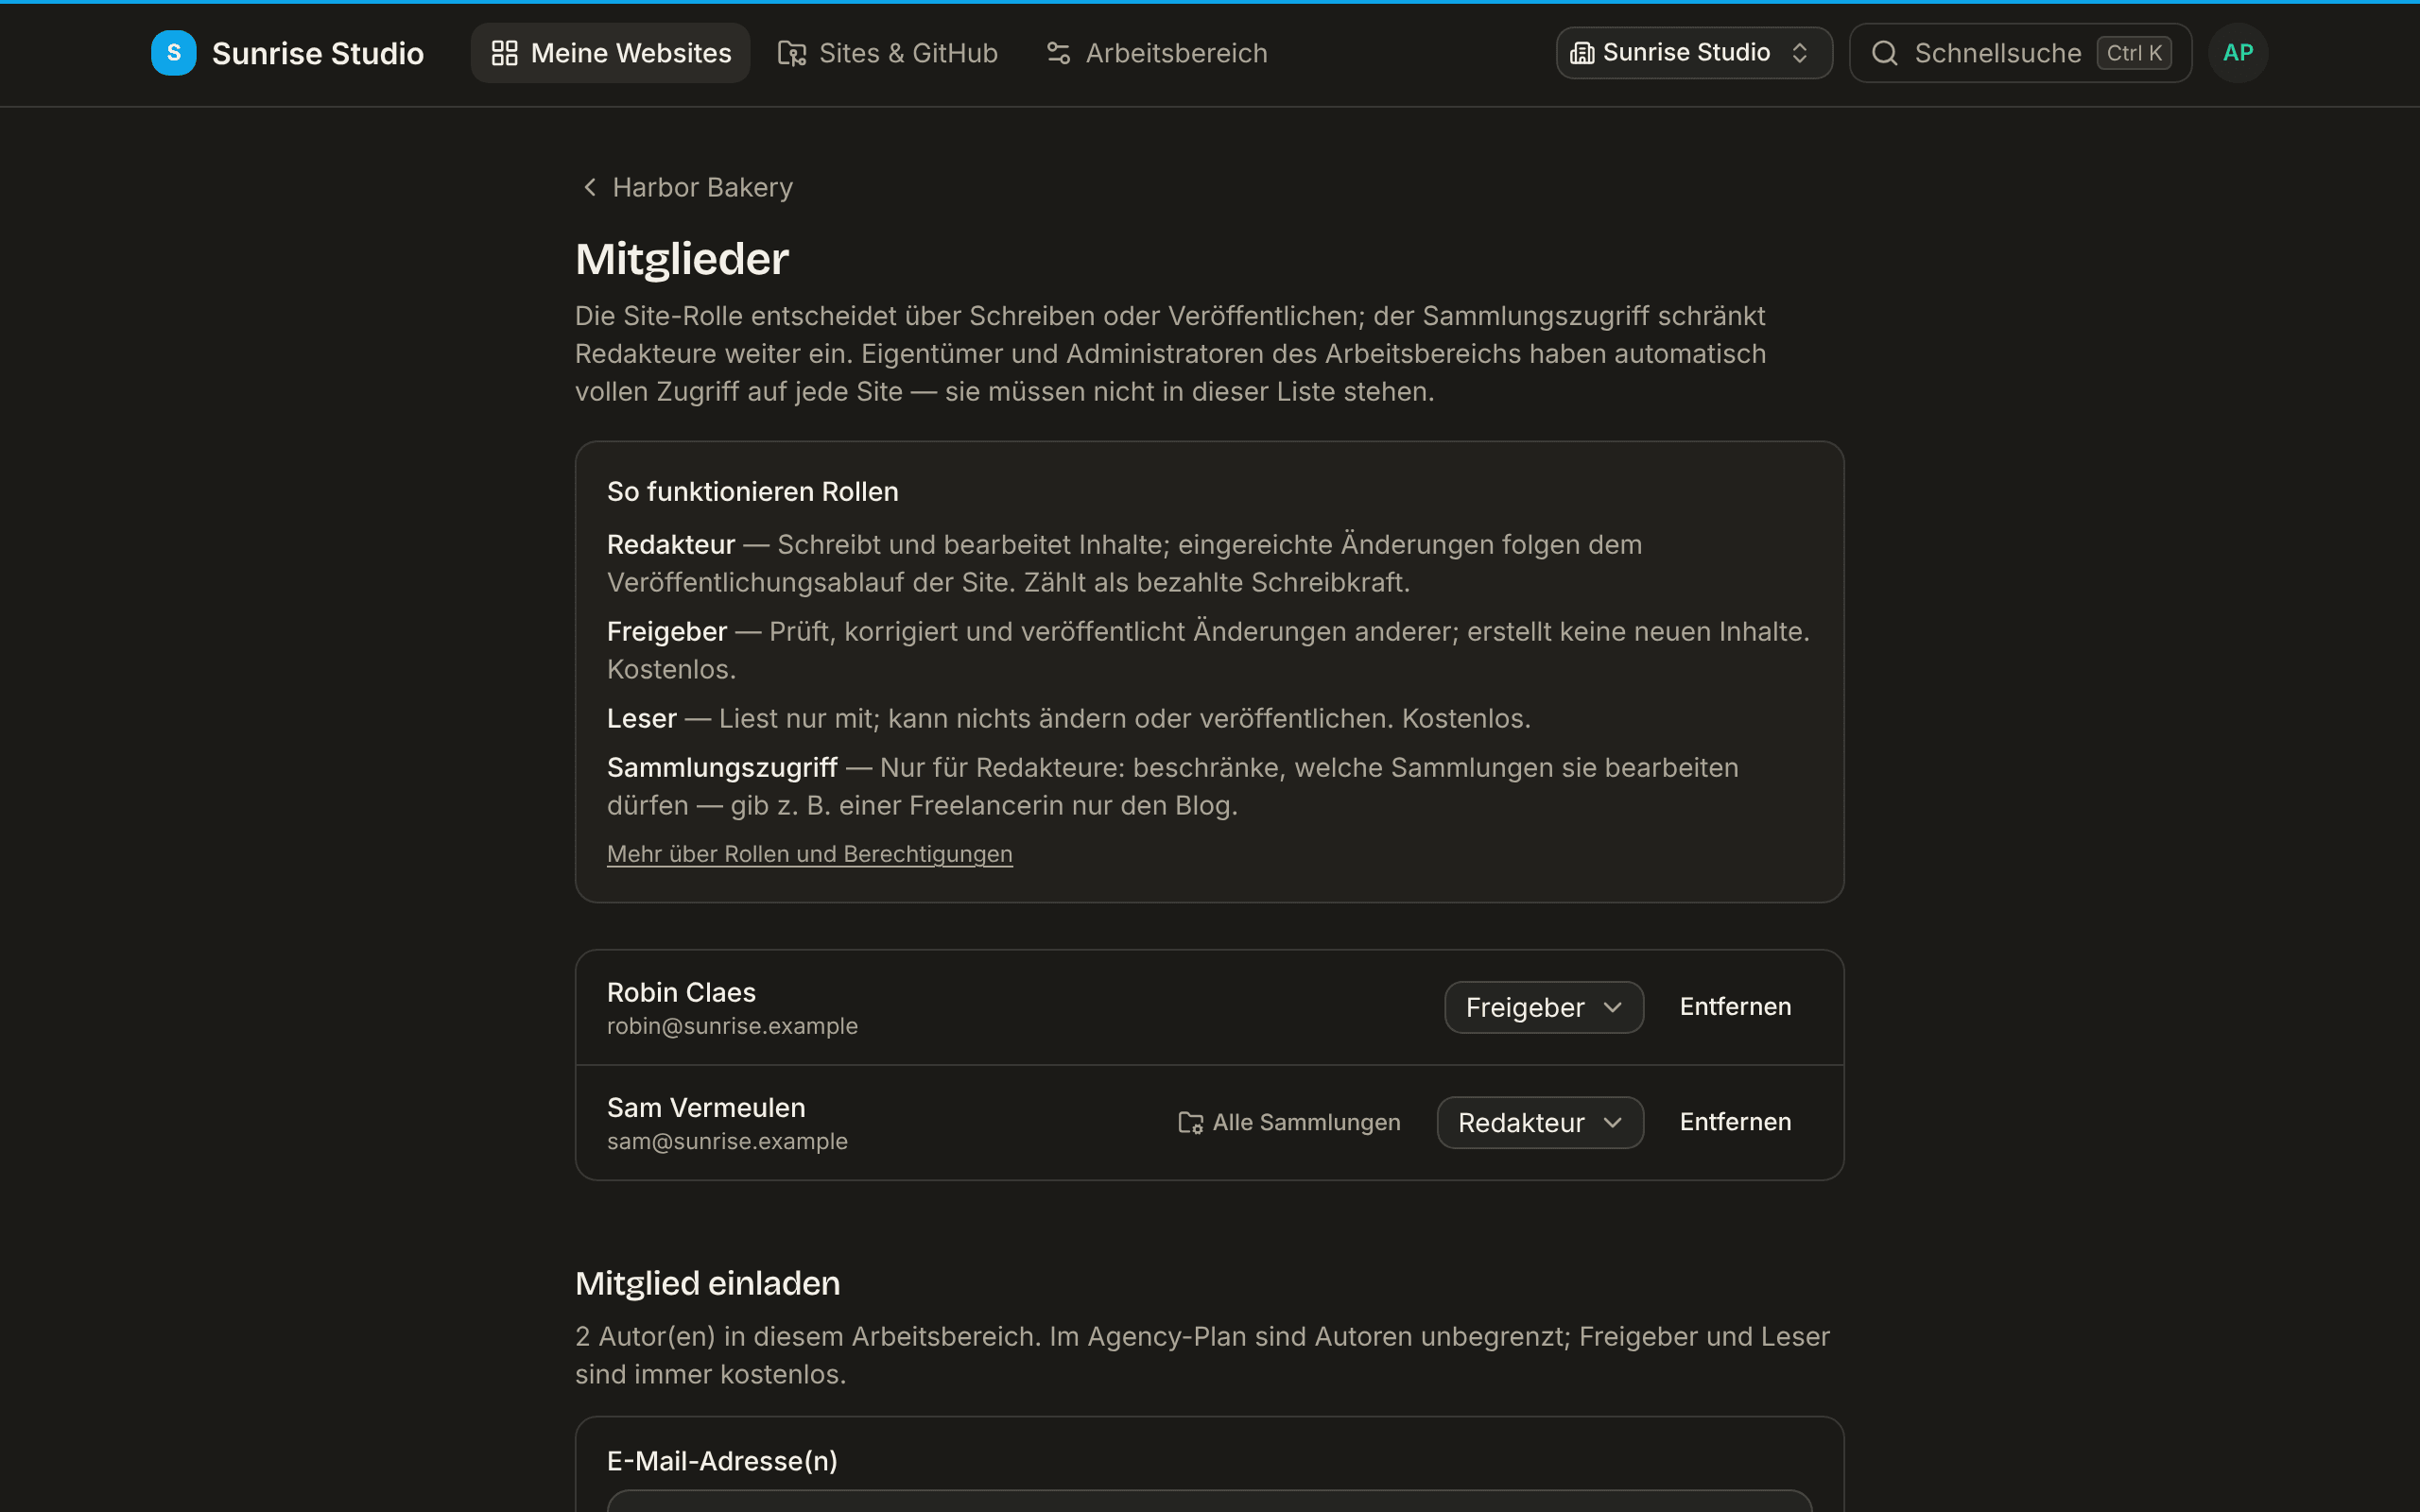Open Mehr über Rollen und Berechtigungen link

tap(810, 854)
